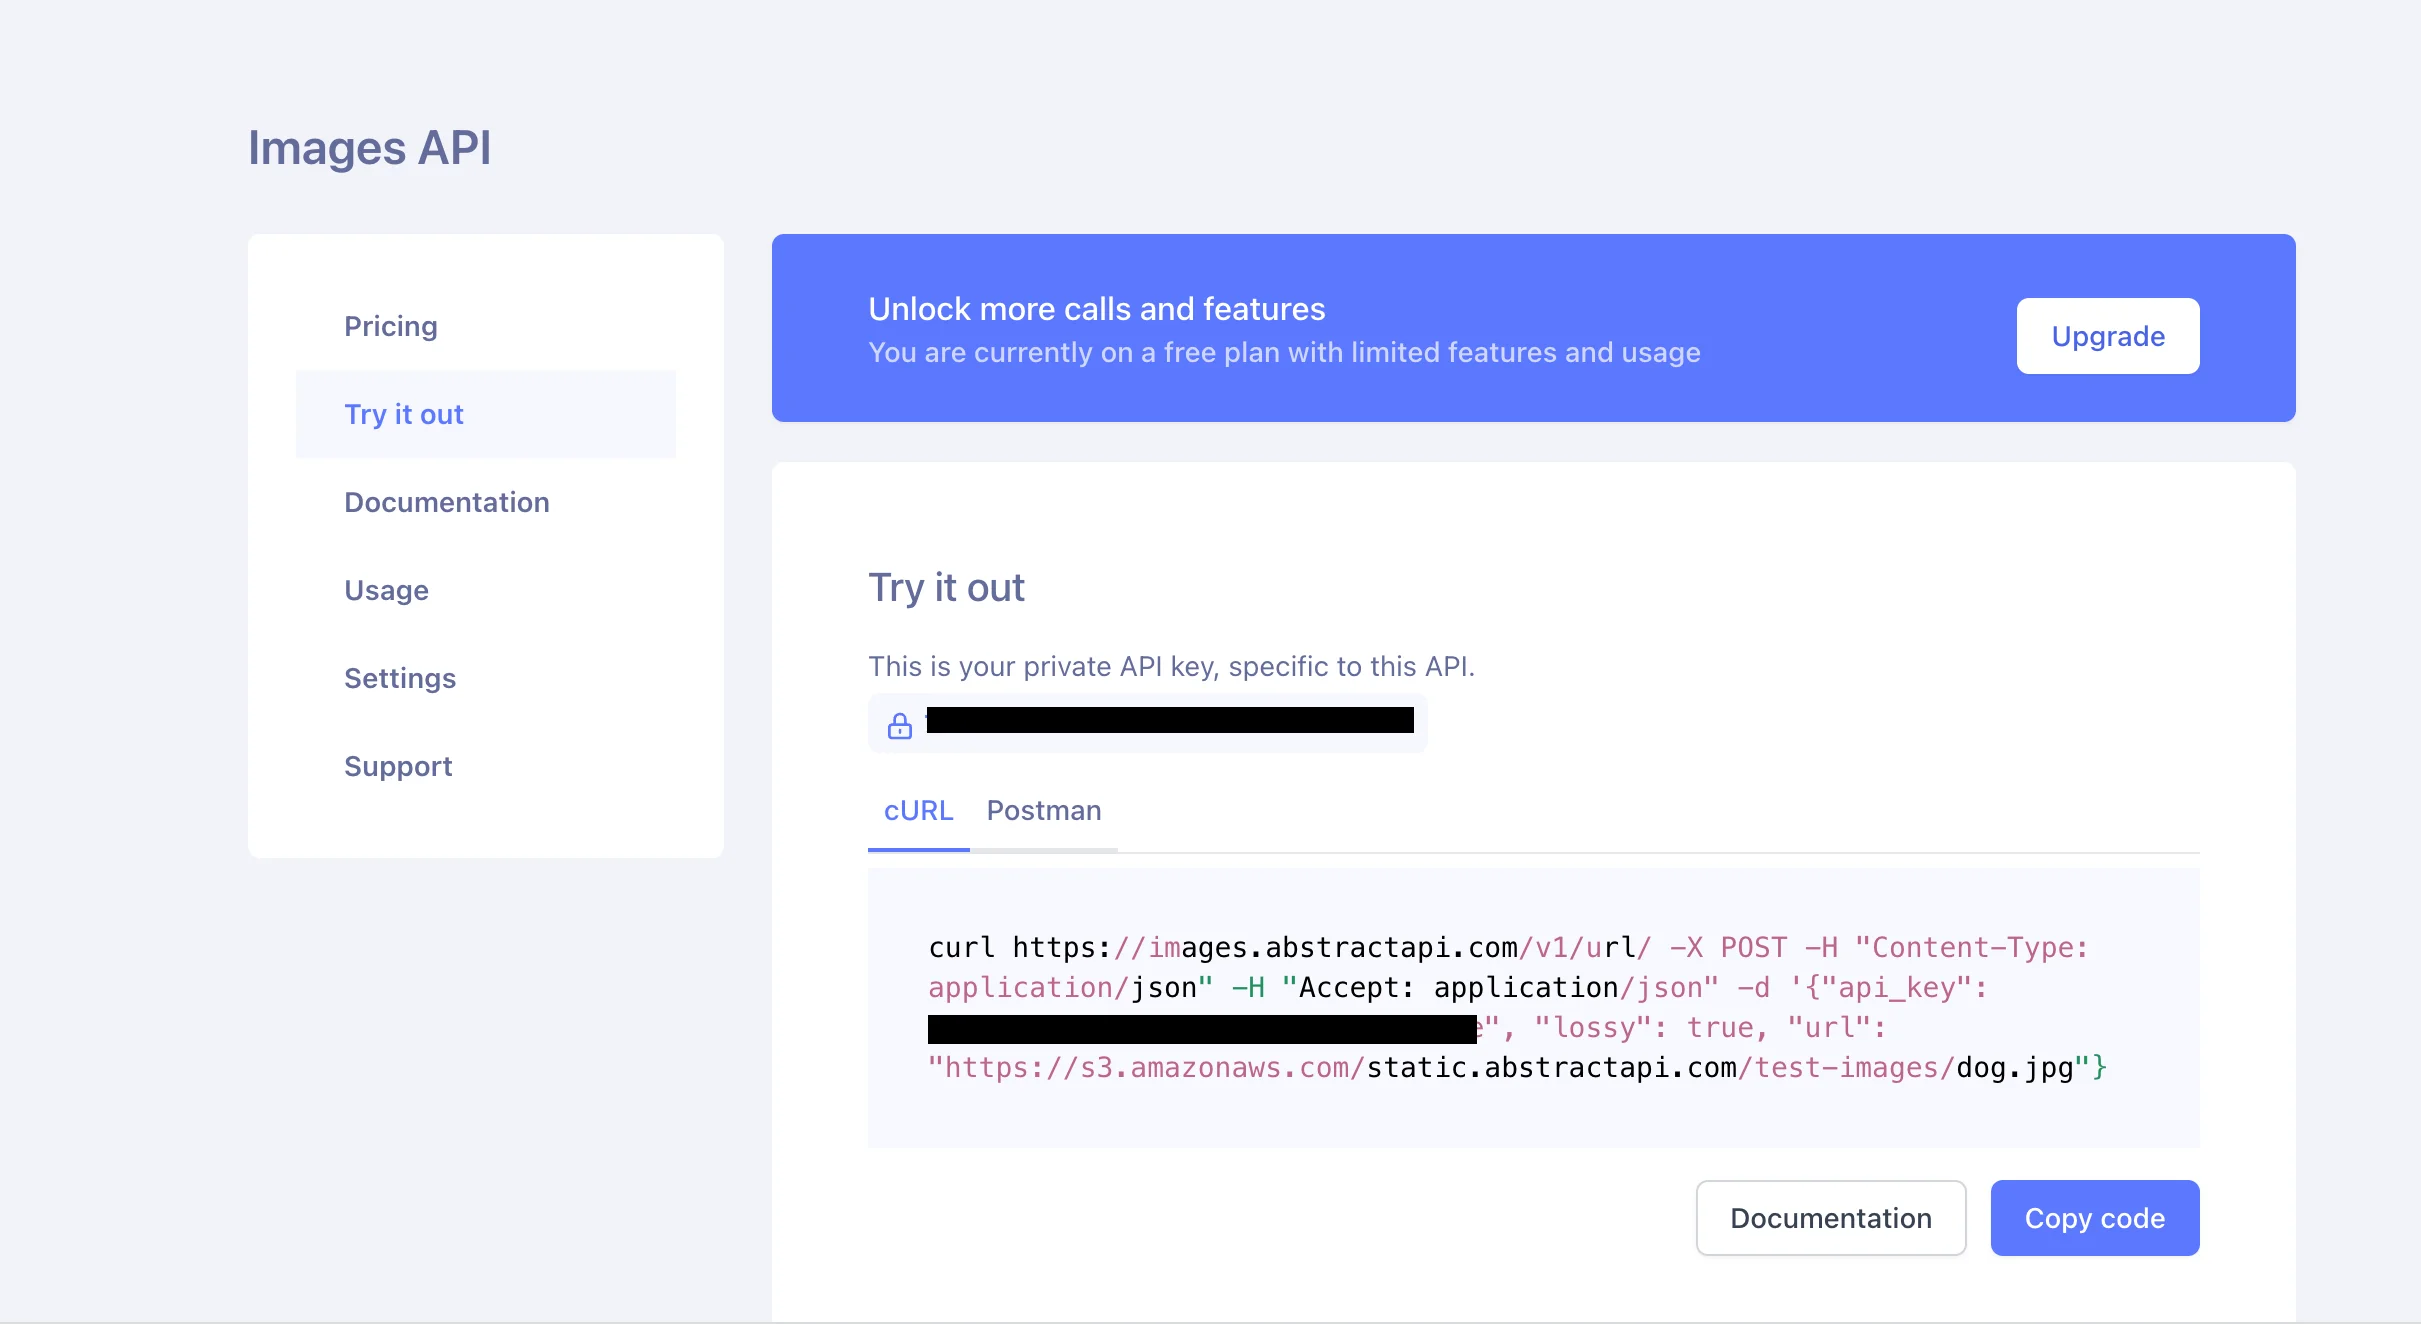Navigate to Pricing in the sidebar
The image size is (2421, 1324).
click(x=390, y=326)
